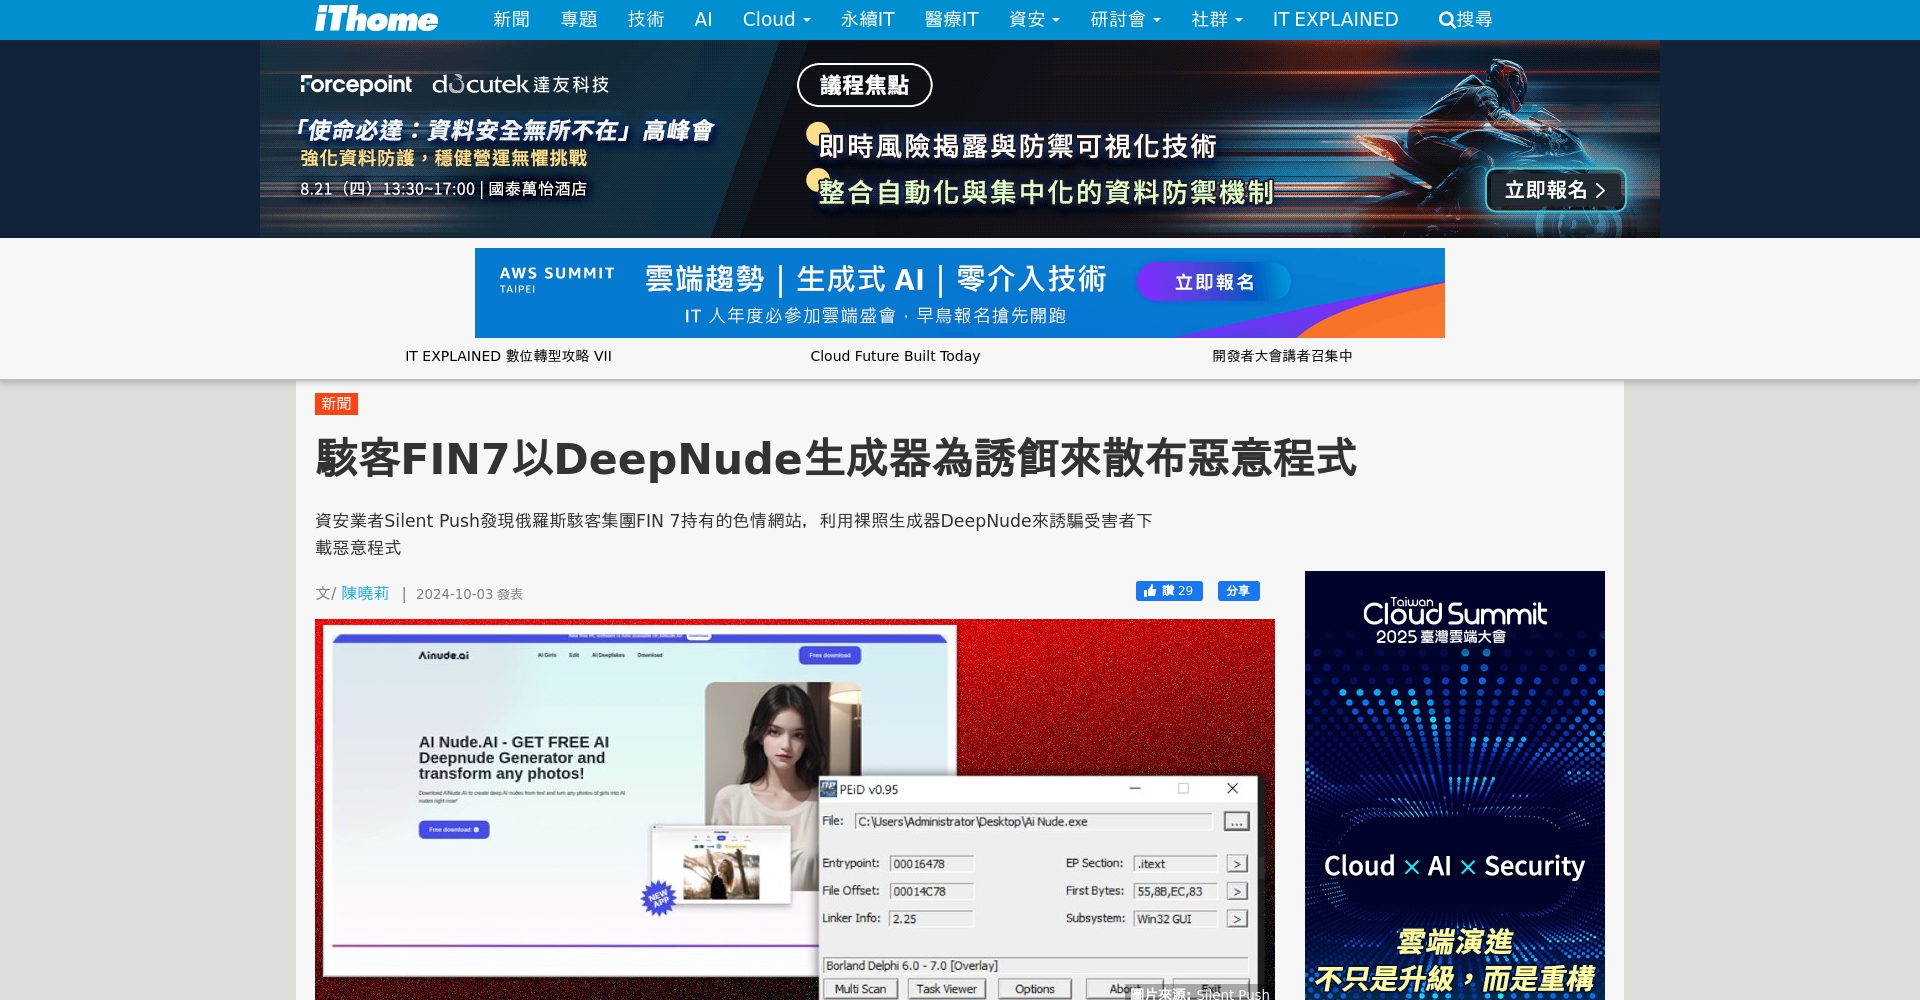Click 立即報名 on the Forcepoint banner
1920x1000 pixels.
click(x=1555, y=190)
